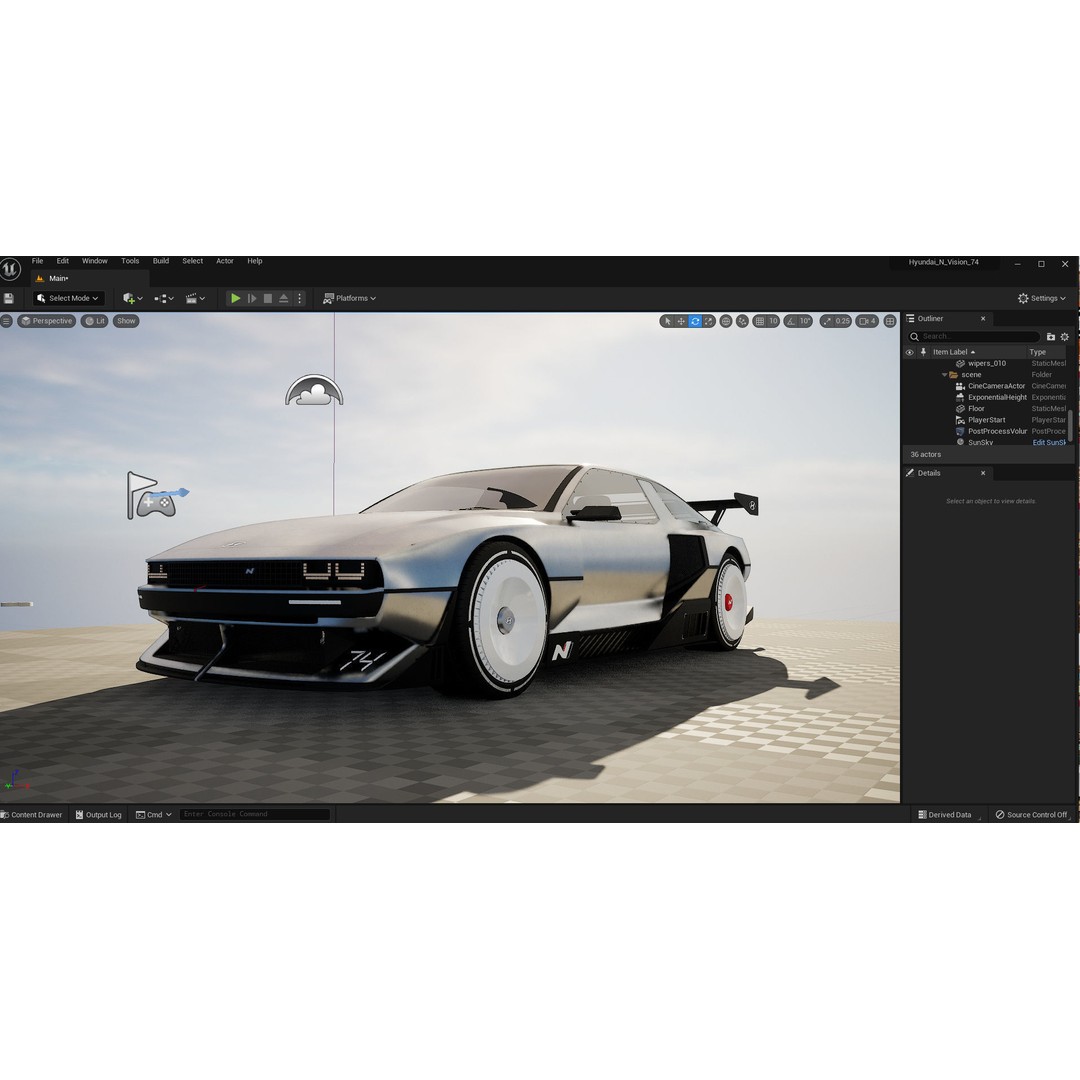Image resolution: width=1080 pixels, height=1080 pixels.
Task: Change rotation snap value 10°
Action: 804,321
